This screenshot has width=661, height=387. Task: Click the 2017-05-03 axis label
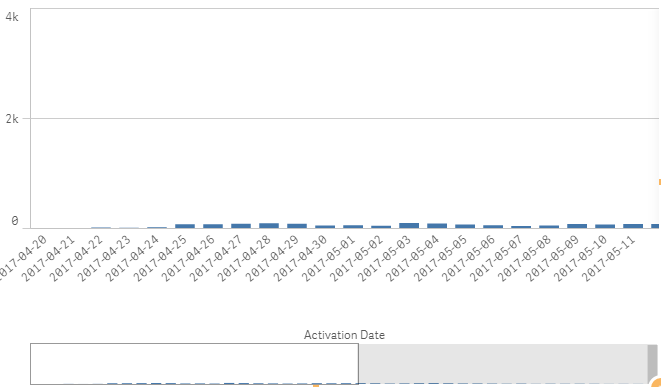click(x=384, y=259)
